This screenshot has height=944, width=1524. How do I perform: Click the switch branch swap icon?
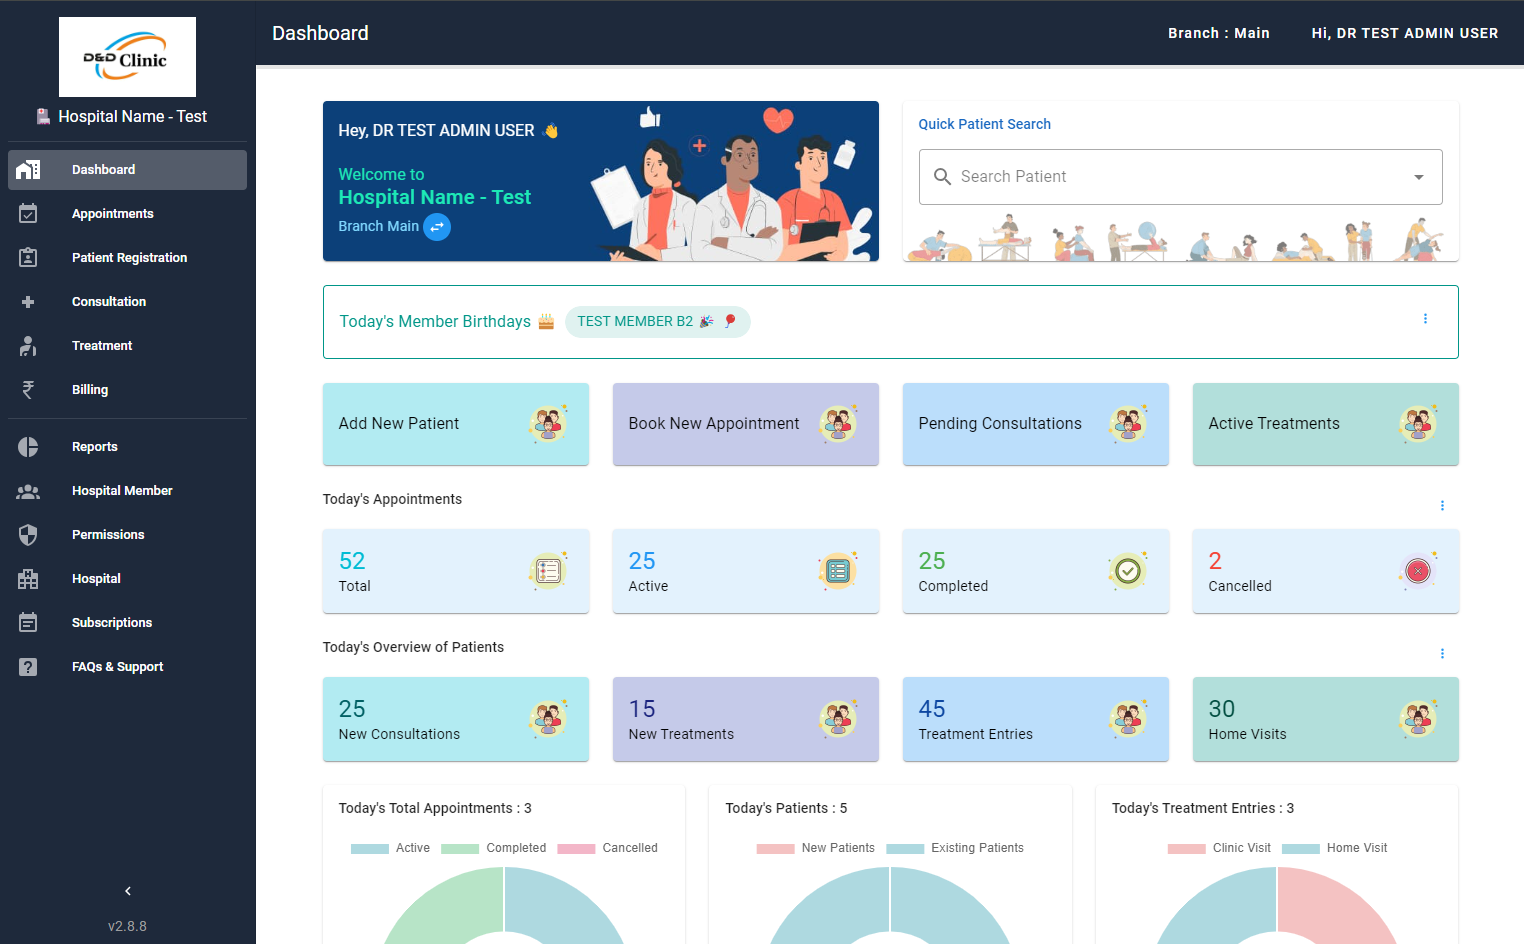437,227
